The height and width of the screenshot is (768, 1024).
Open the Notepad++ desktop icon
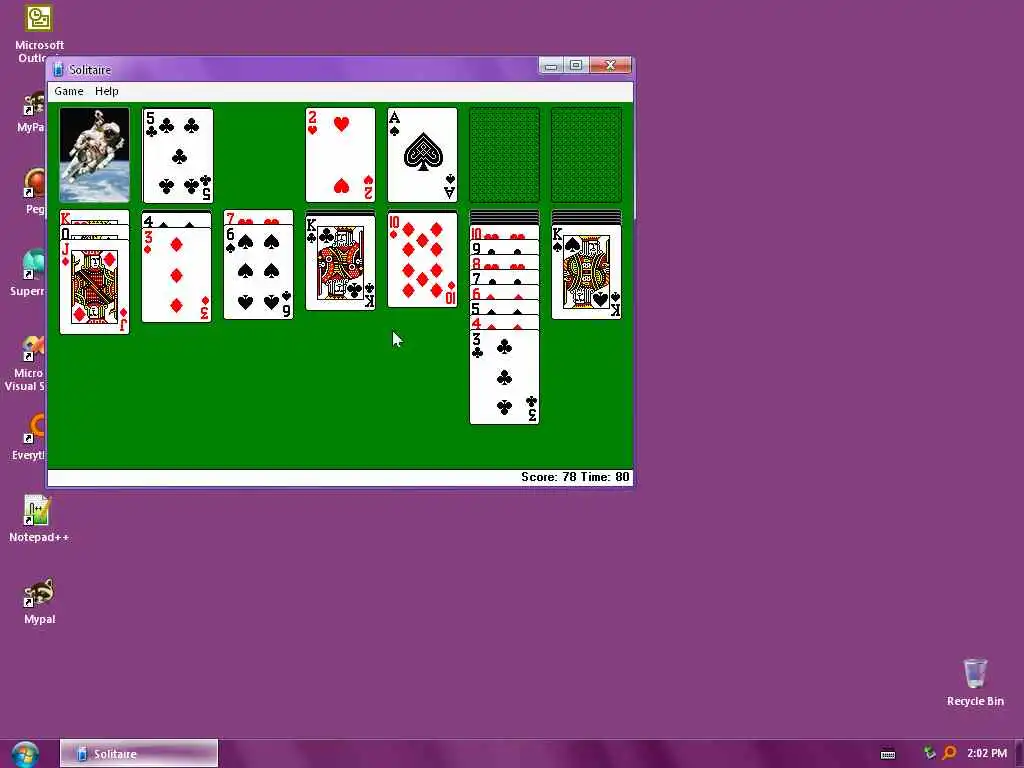39,519
